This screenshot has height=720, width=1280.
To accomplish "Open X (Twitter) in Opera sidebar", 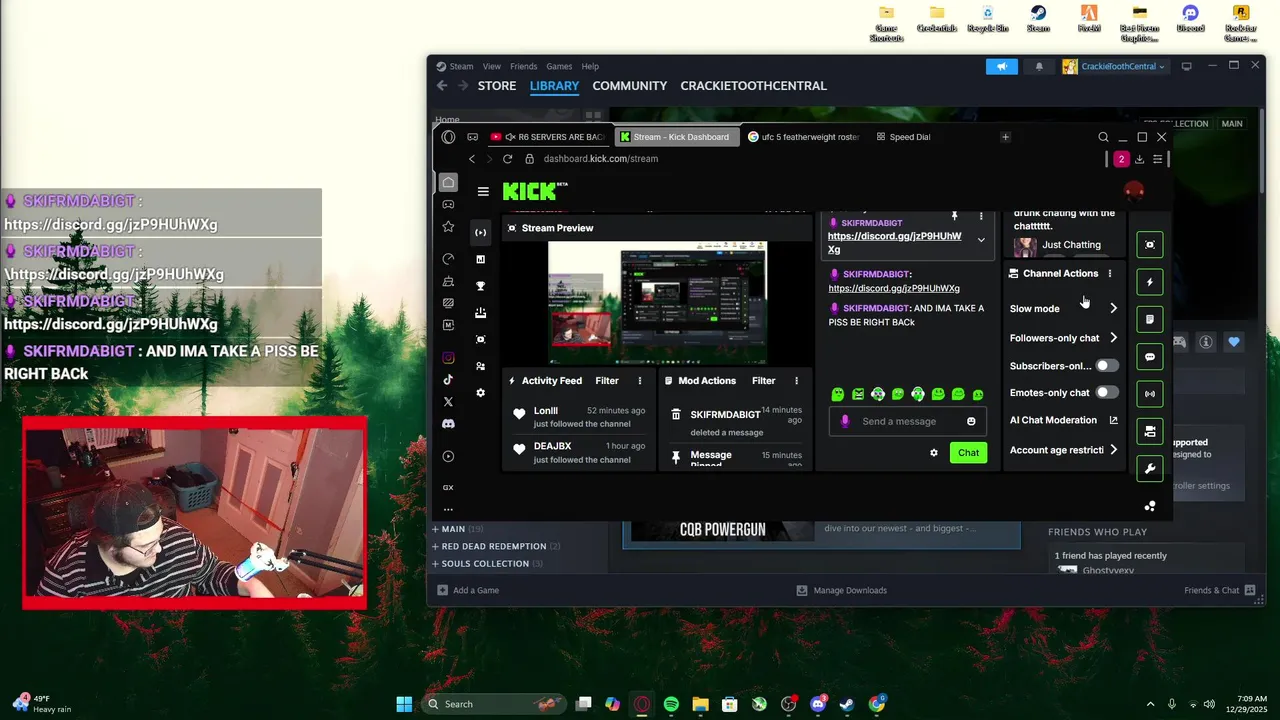I will pos(448,402).
